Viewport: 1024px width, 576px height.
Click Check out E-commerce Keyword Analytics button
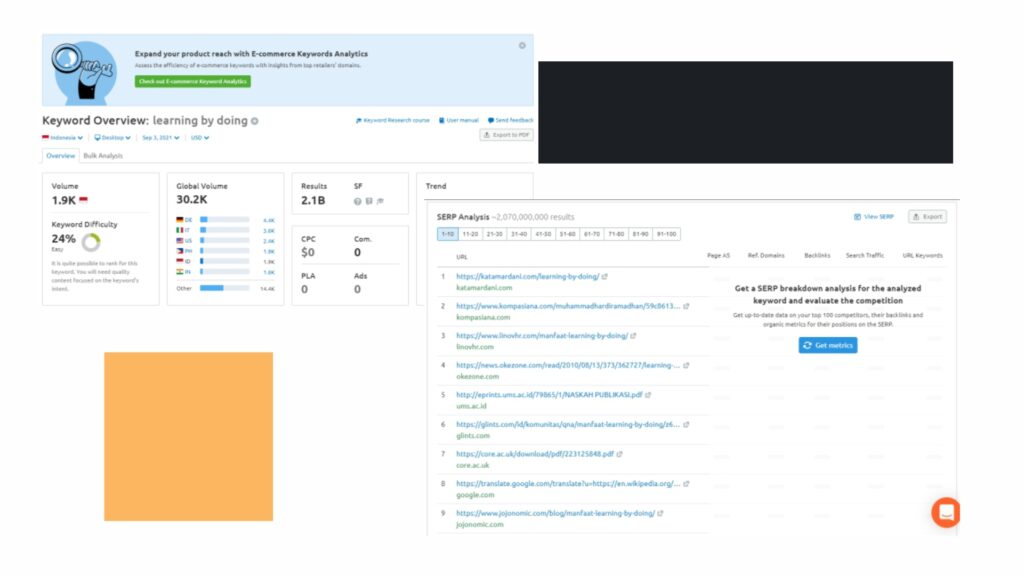(193, 81)
